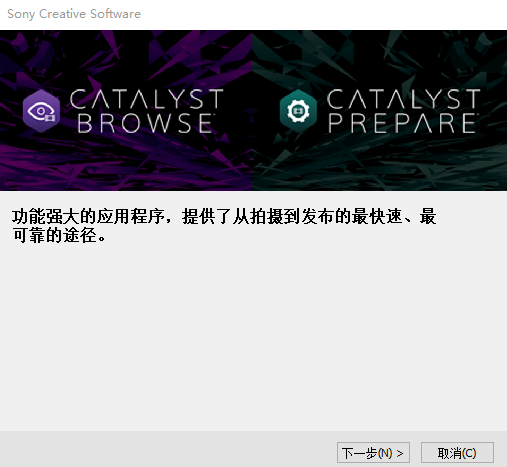
Task: Click the word BROWSE in the banner
Action: coord(145,123)
